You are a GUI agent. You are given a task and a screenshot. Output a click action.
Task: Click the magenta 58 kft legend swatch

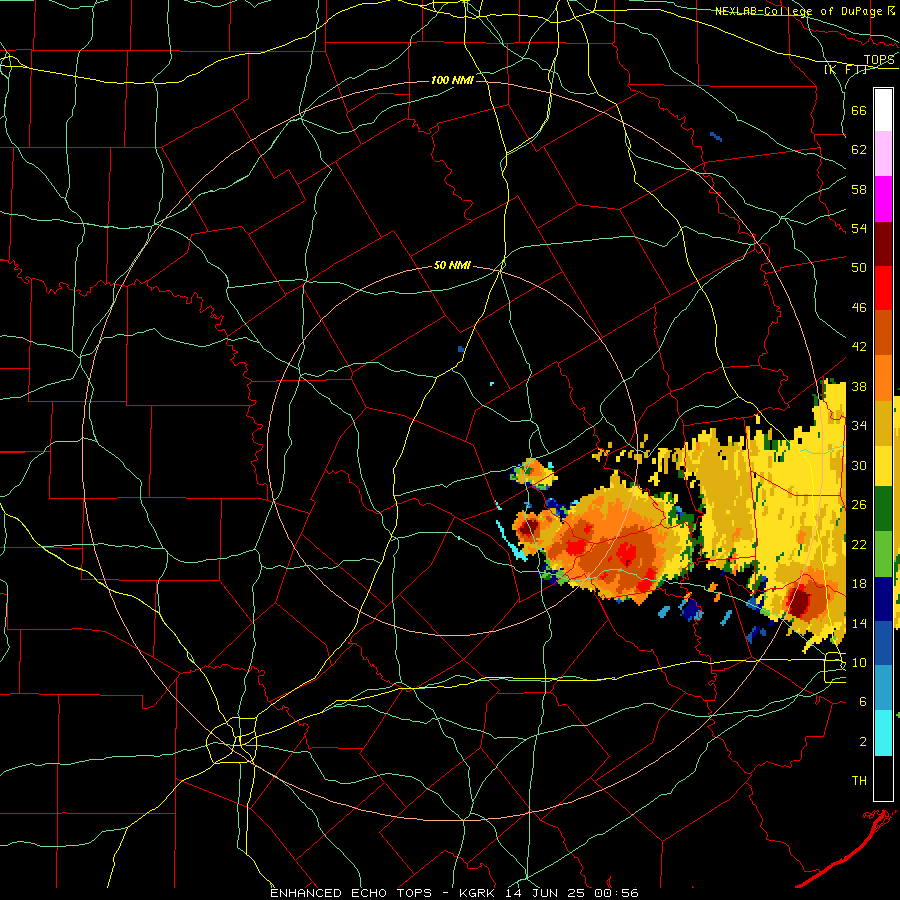(x=883, y=199)
